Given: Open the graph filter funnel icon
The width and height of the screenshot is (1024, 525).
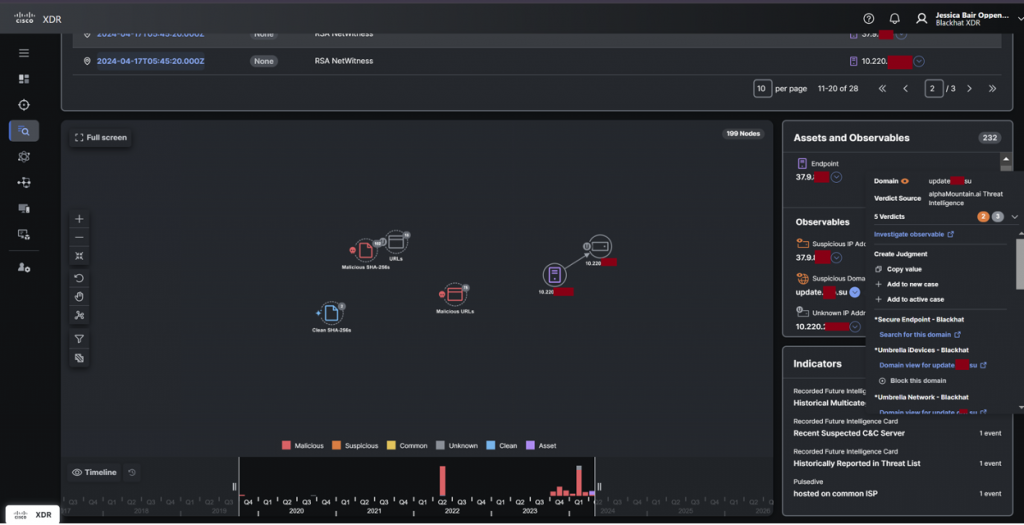Looking at the screenshot, I should tap(80, 339).
